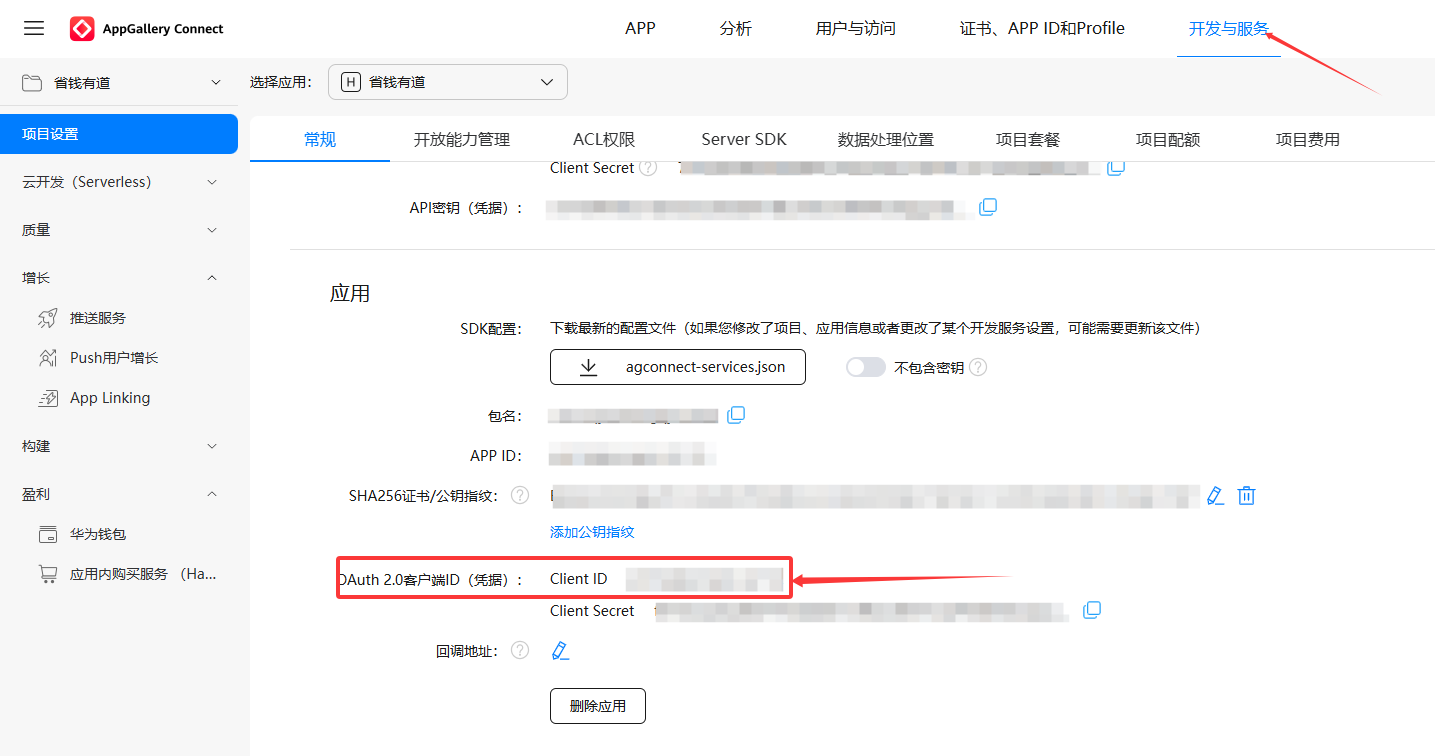Open App Linking in sidebar

click(x=110, y=398)
